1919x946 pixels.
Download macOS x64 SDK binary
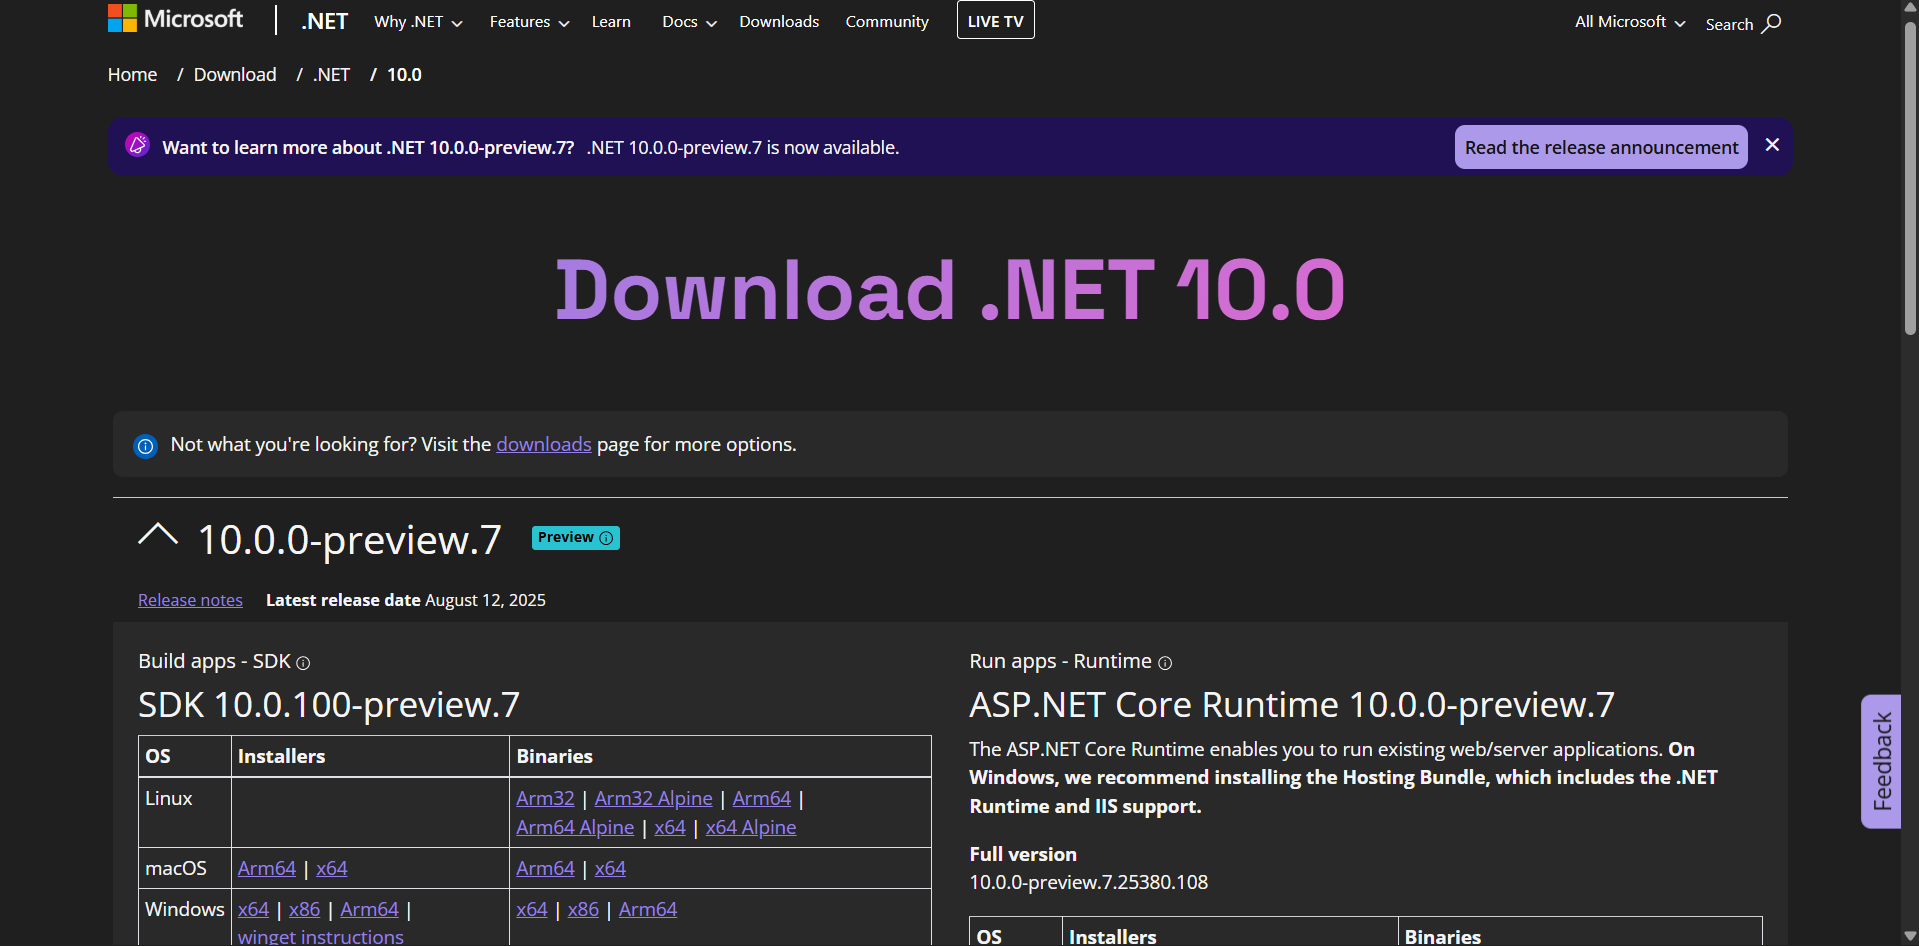(610, 868)
